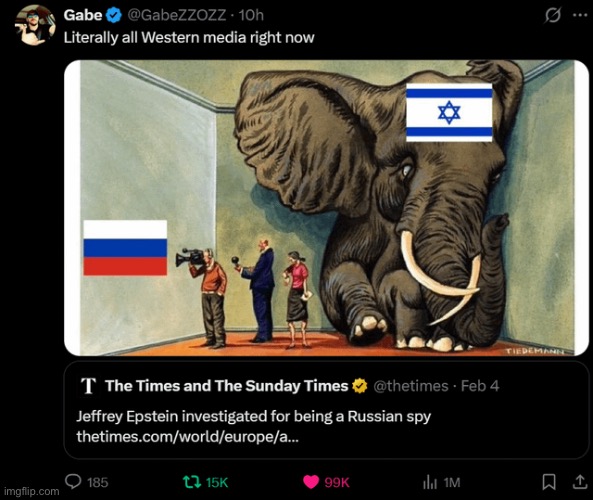Open the thetimes.com/world/europe article link
Image resolution: width=593 pixels, height=500 pixels.
pyautogui.click(x=188, y=436)
